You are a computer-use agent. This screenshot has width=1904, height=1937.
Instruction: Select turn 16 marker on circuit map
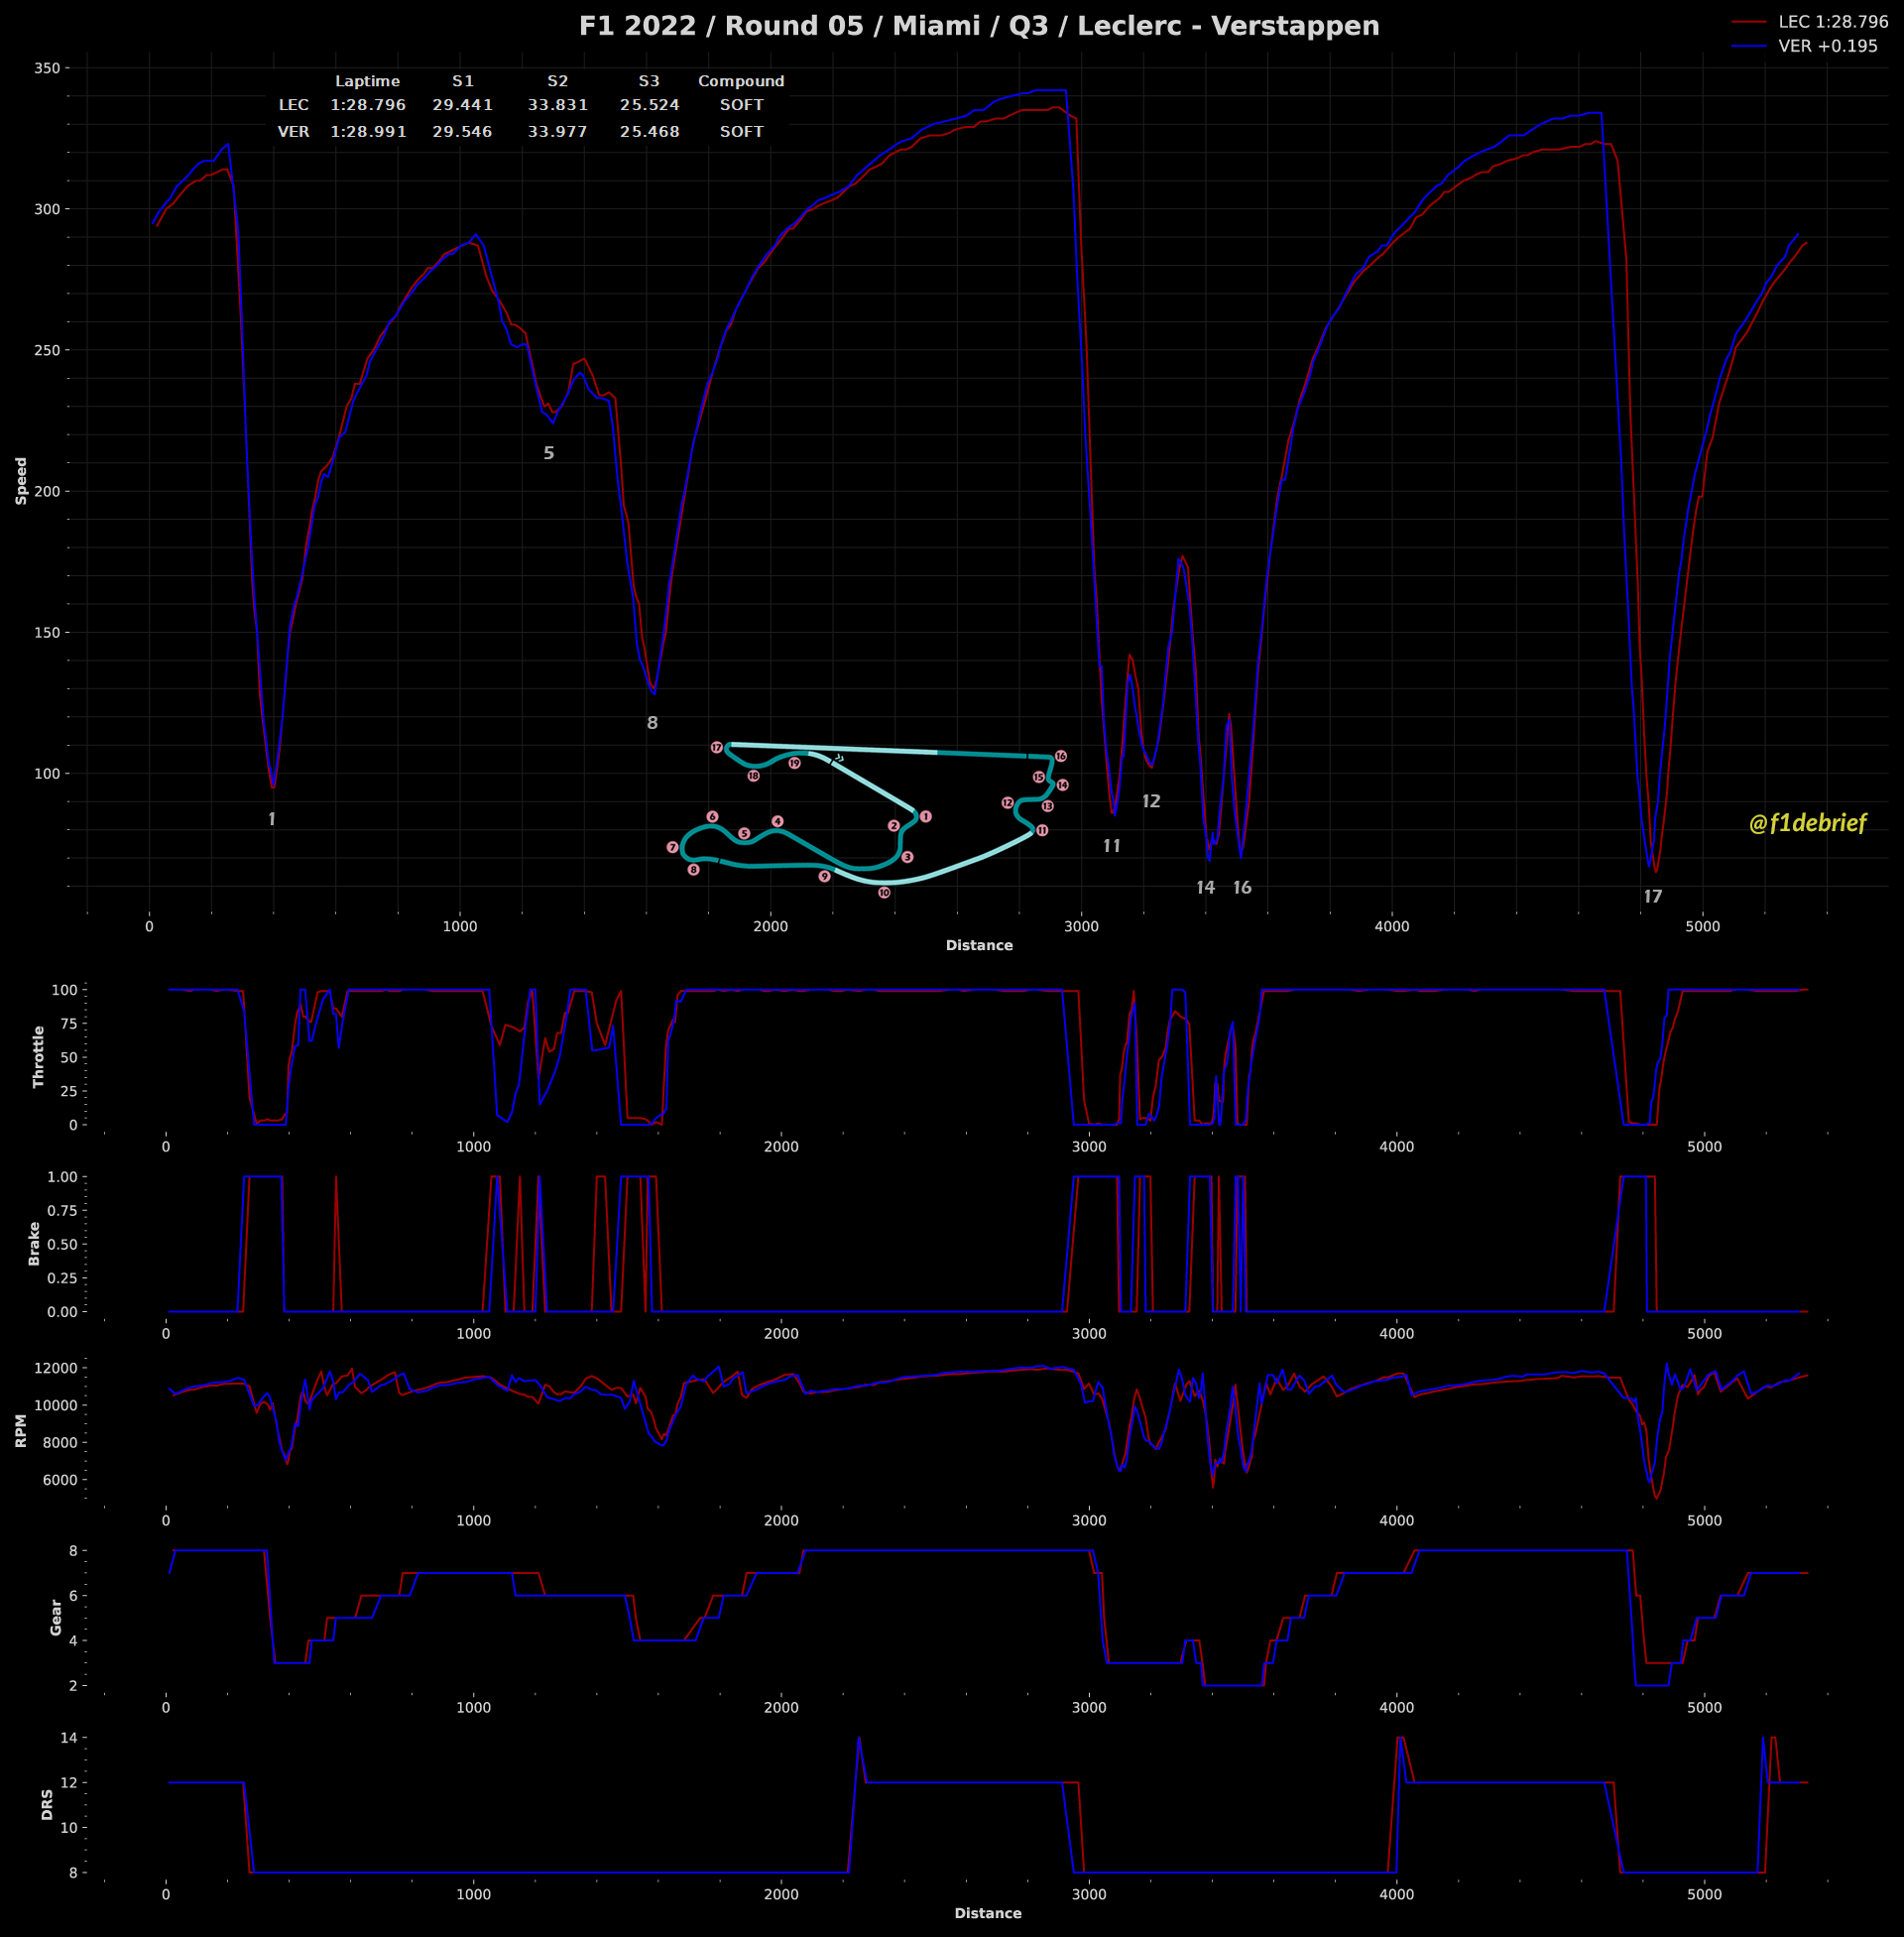click(1061, 756)
